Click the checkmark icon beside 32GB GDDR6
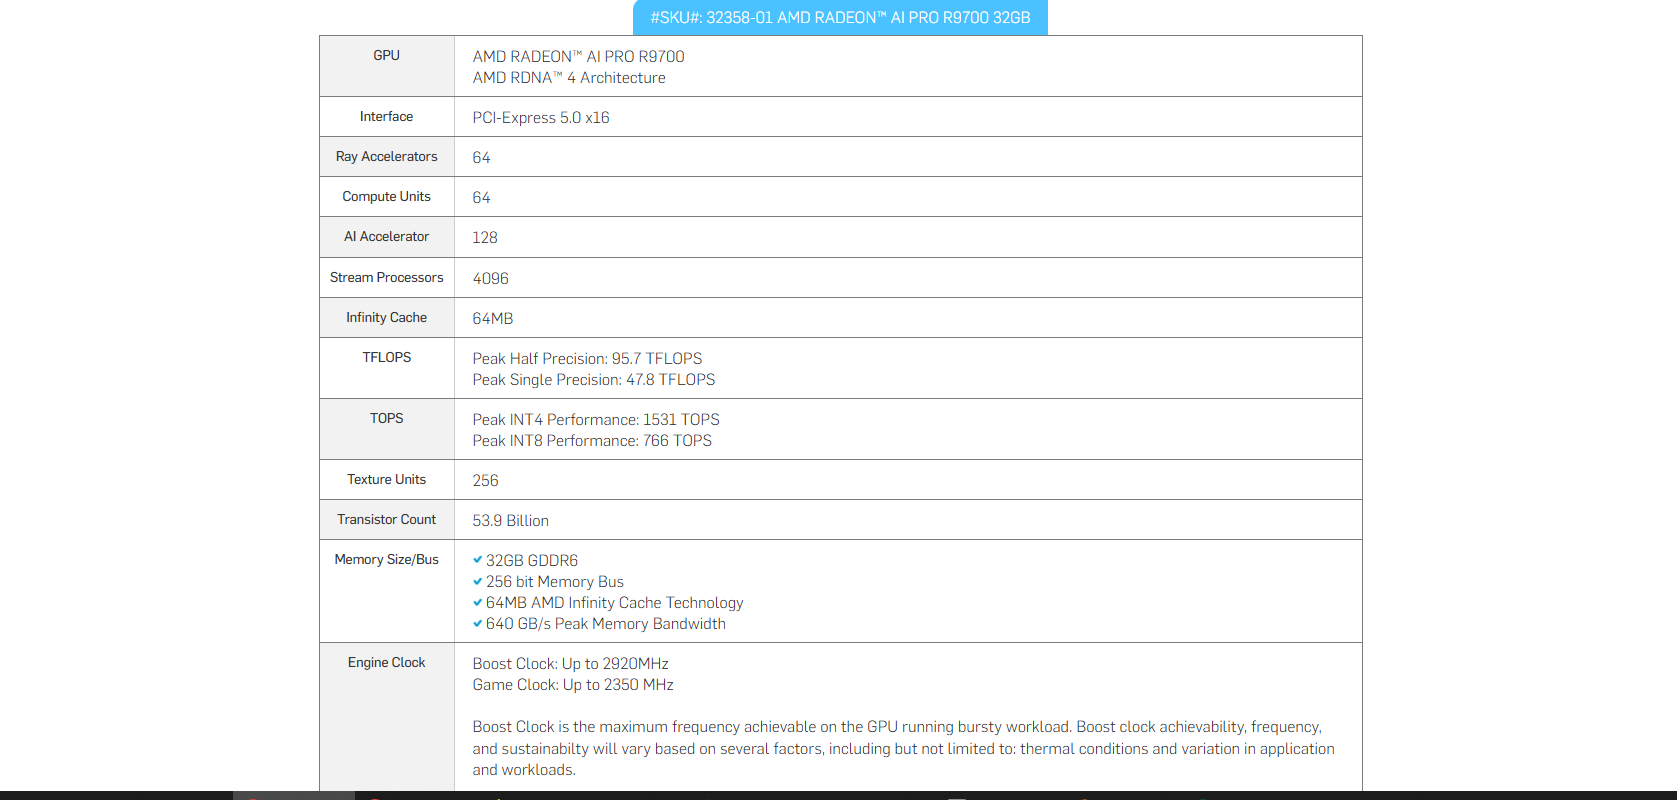The width and height of the screenshot is (1677, 800). click(477, 560)
